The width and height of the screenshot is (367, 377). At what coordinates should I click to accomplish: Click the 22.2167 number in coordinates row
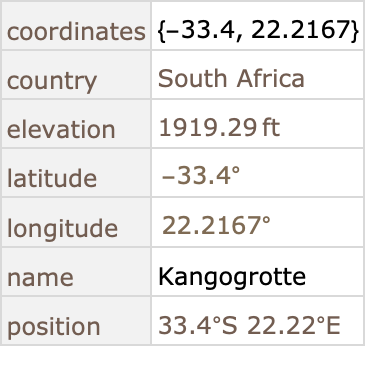click(x=300, y=29)
